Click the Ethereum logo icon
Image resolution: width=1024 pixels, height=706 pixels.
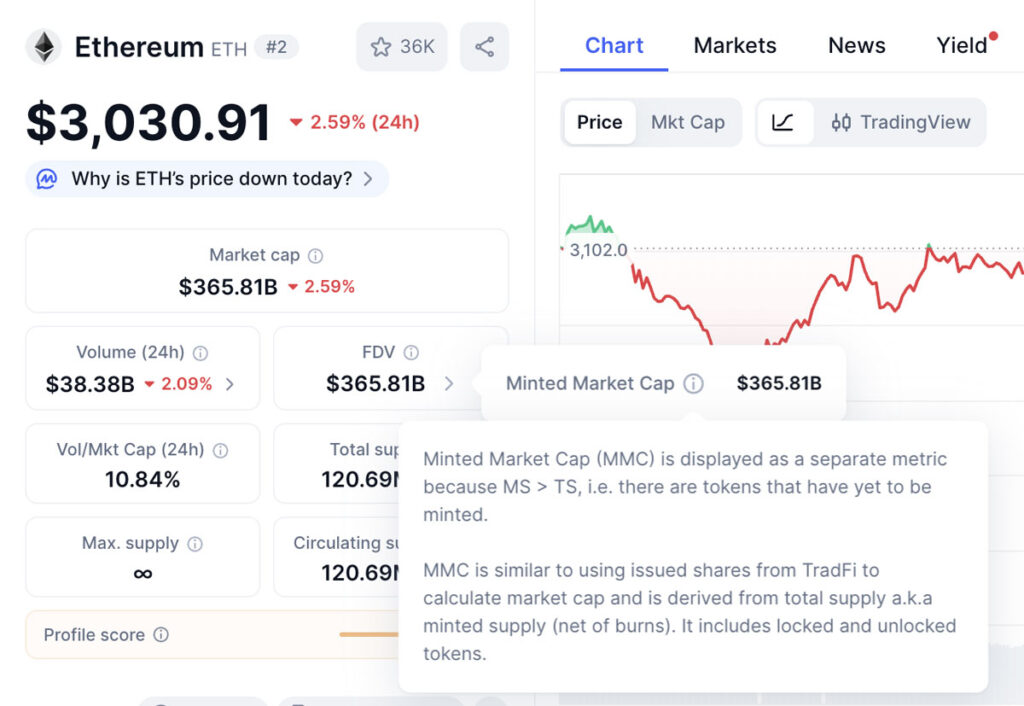pyautogui.click(x=43, y=47)
